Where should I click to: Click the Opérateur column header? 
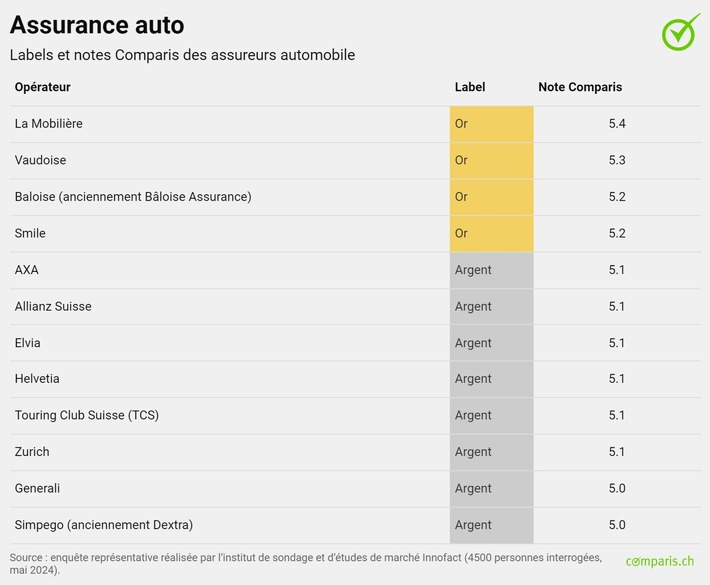(42, 87)
